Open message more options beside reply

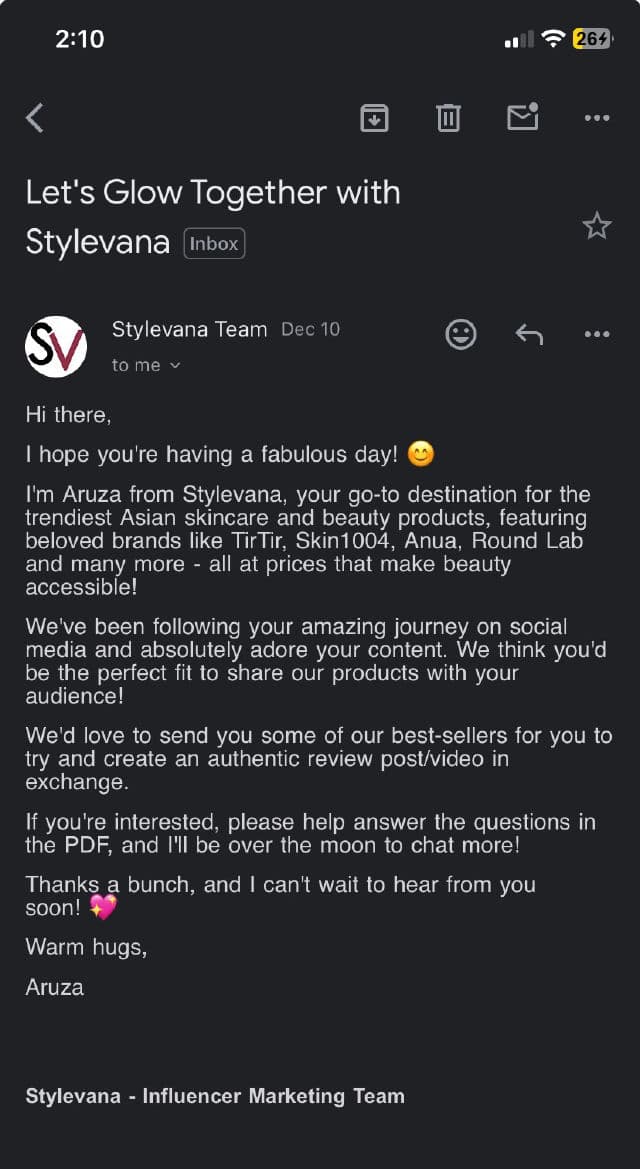[x=597, y=334]
